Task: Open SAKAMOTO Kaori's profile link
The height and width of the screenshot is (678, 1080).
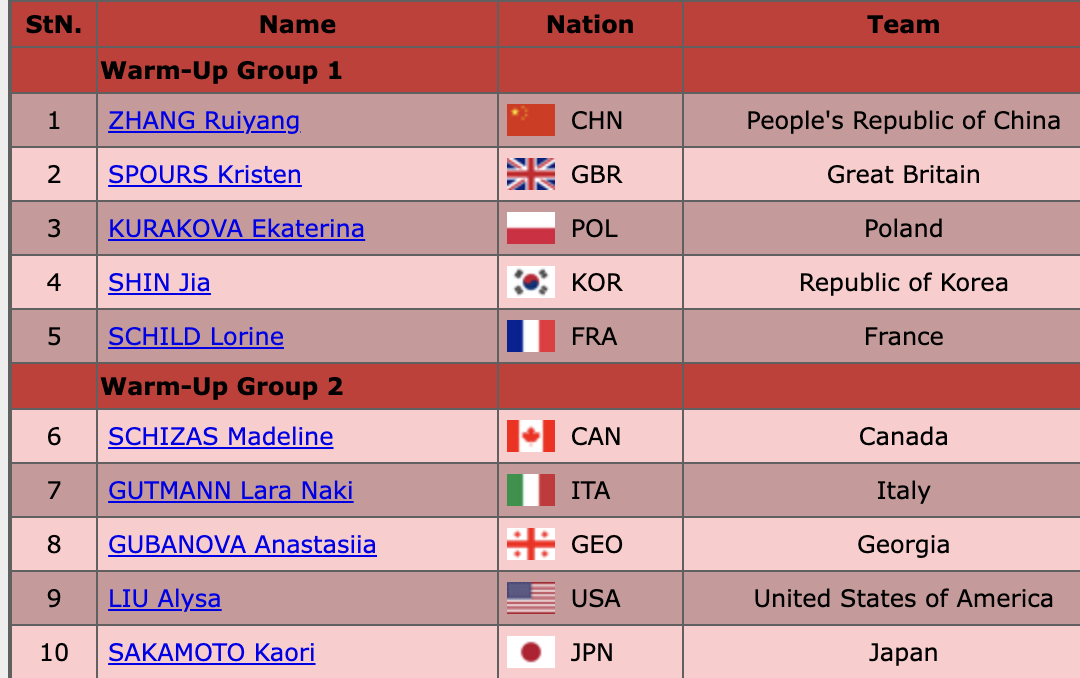Action: [212, 653]
